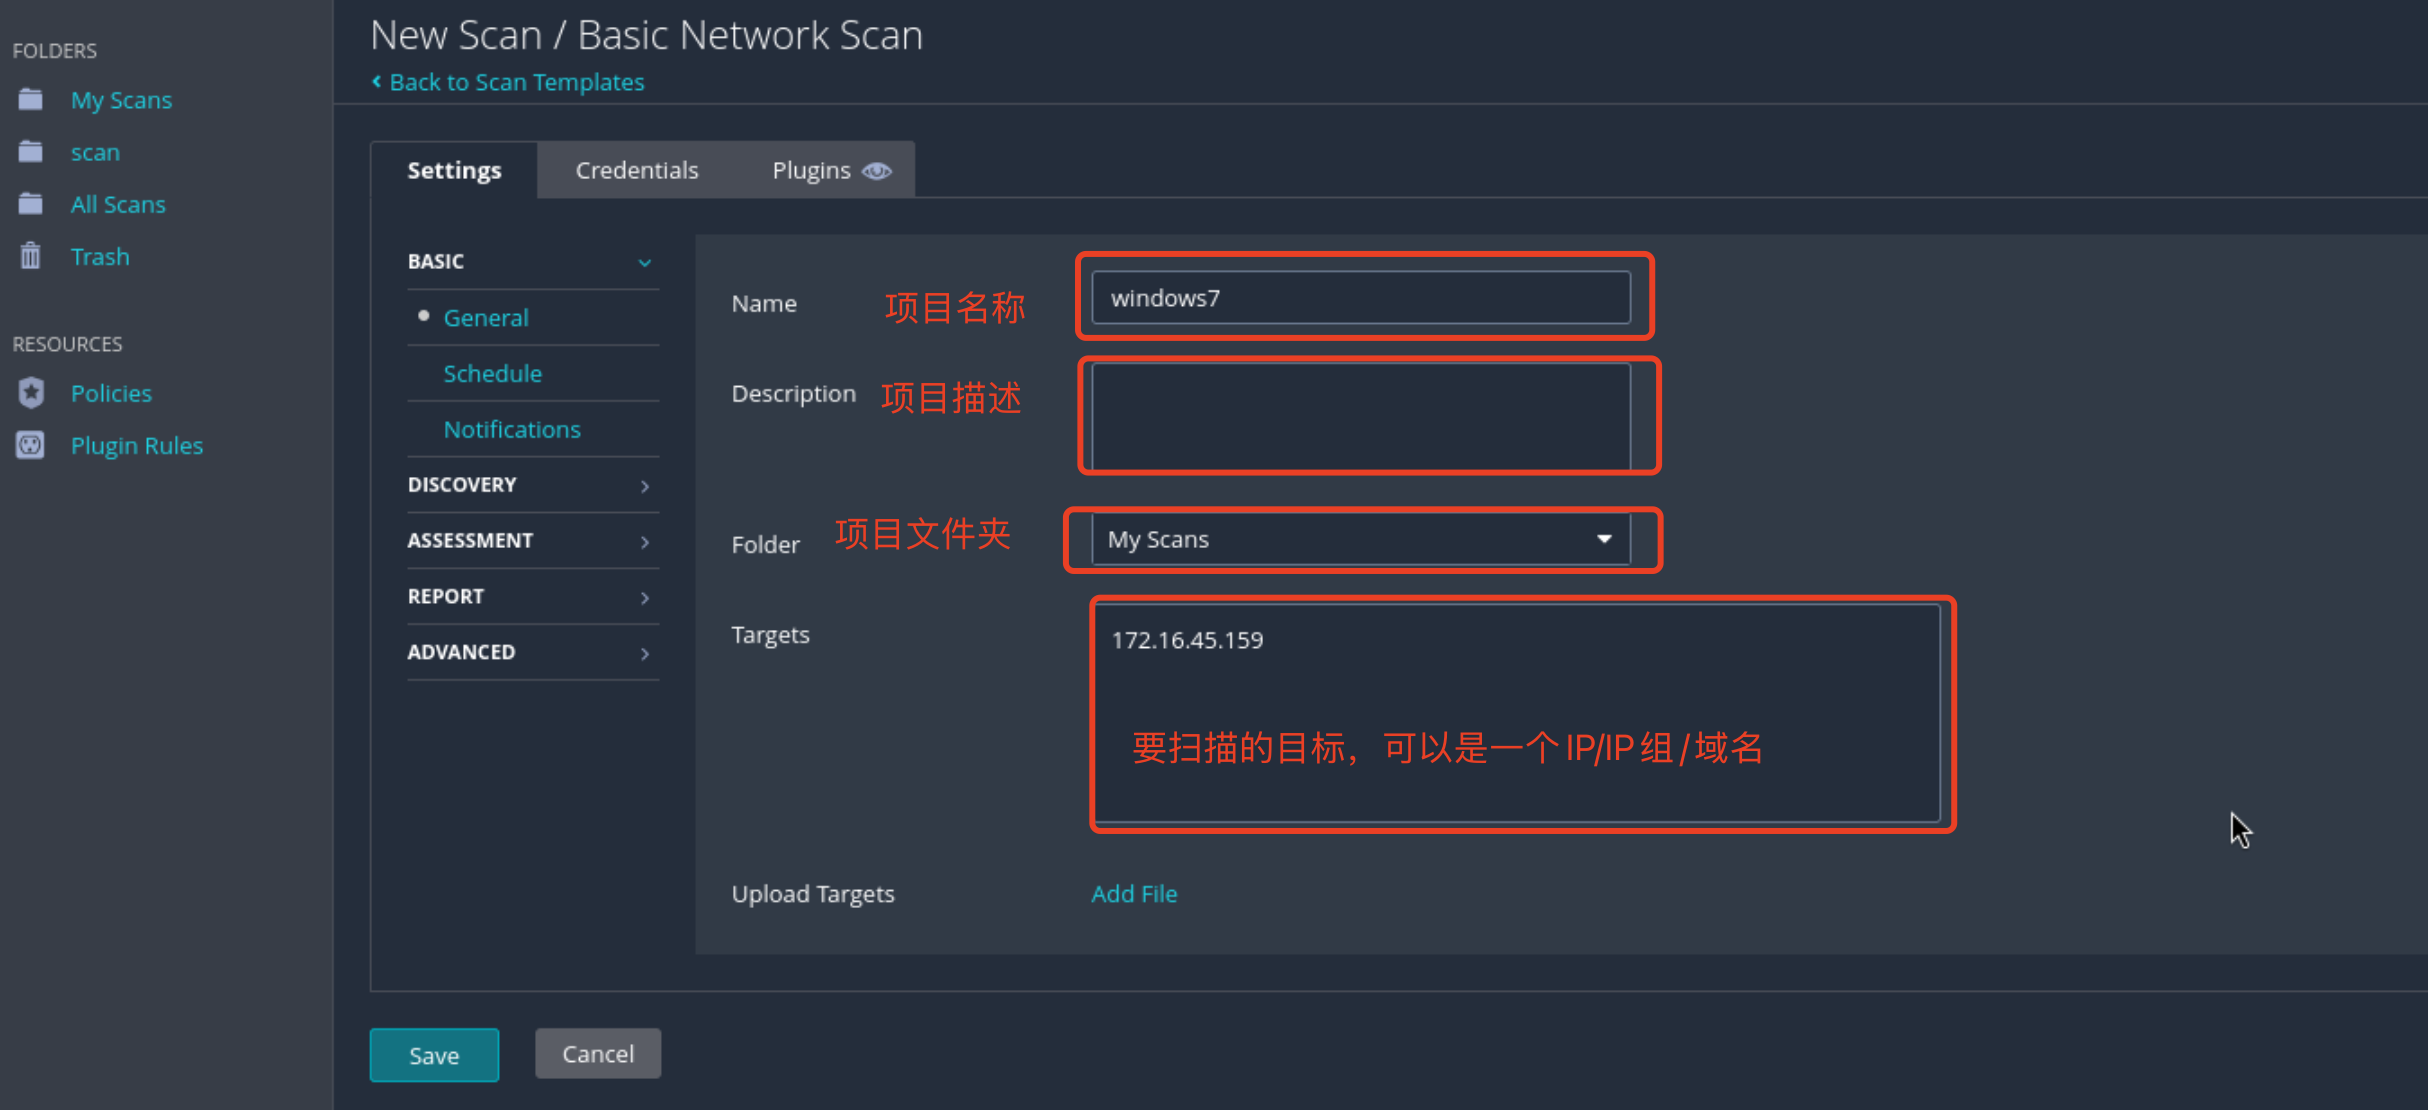
Task: Click the Policies shield icon
Action: pyautogui.click(x=31, y=393)
